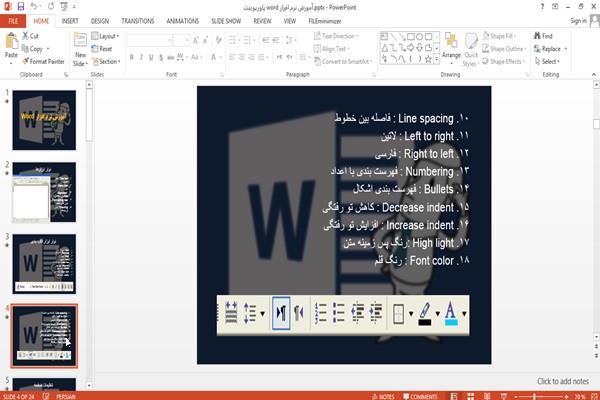Open the Shape Effects dropdown
This screenshot has width=600, height=400.
(503, 61)
